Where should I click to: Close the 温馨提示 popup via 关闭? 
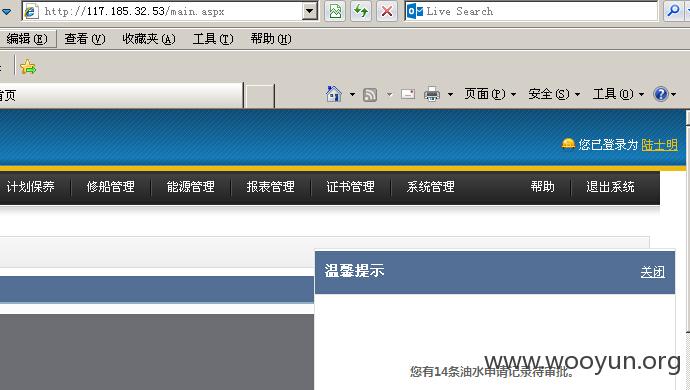point(653,272)
